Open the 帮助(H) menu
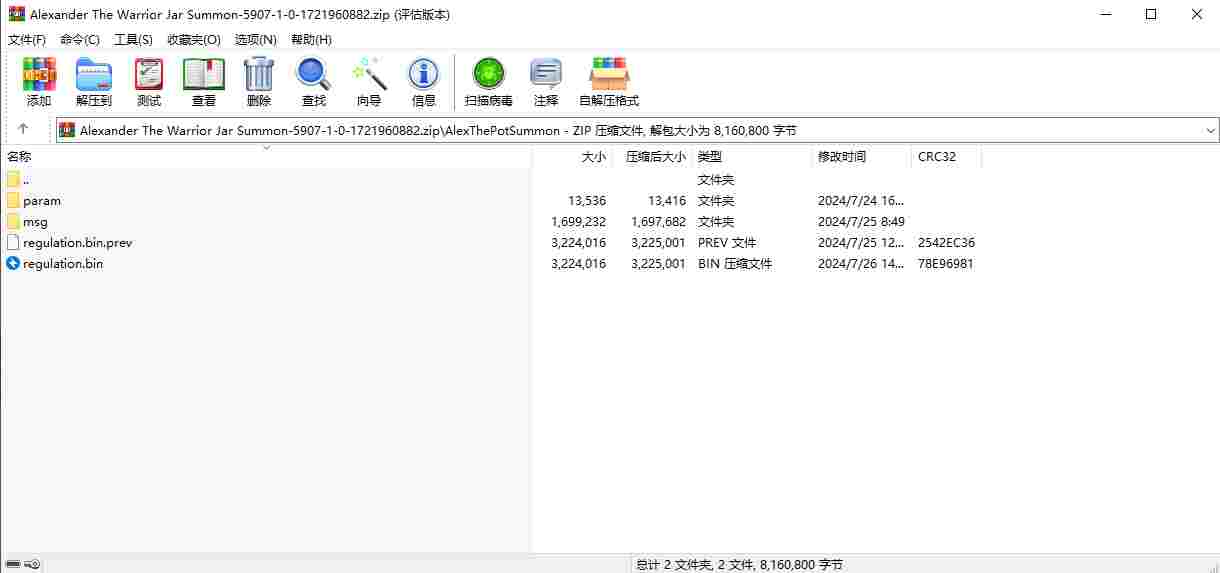The height and width of the screenshot is (573, 1220). (311, 39)
